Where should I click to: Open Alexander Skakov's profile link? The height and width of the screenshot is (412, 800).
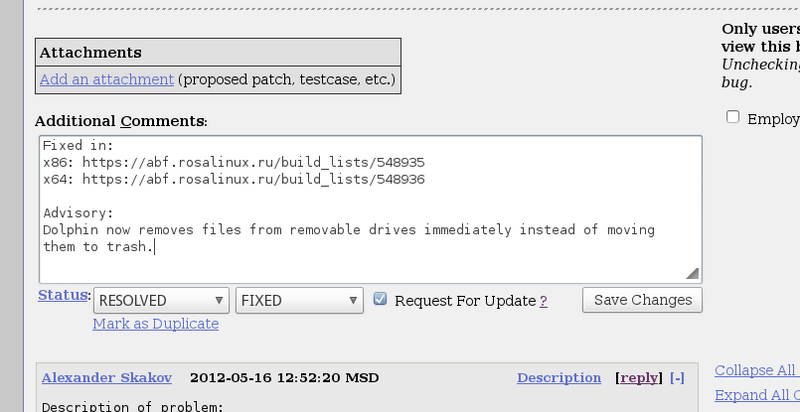[107, 378]
